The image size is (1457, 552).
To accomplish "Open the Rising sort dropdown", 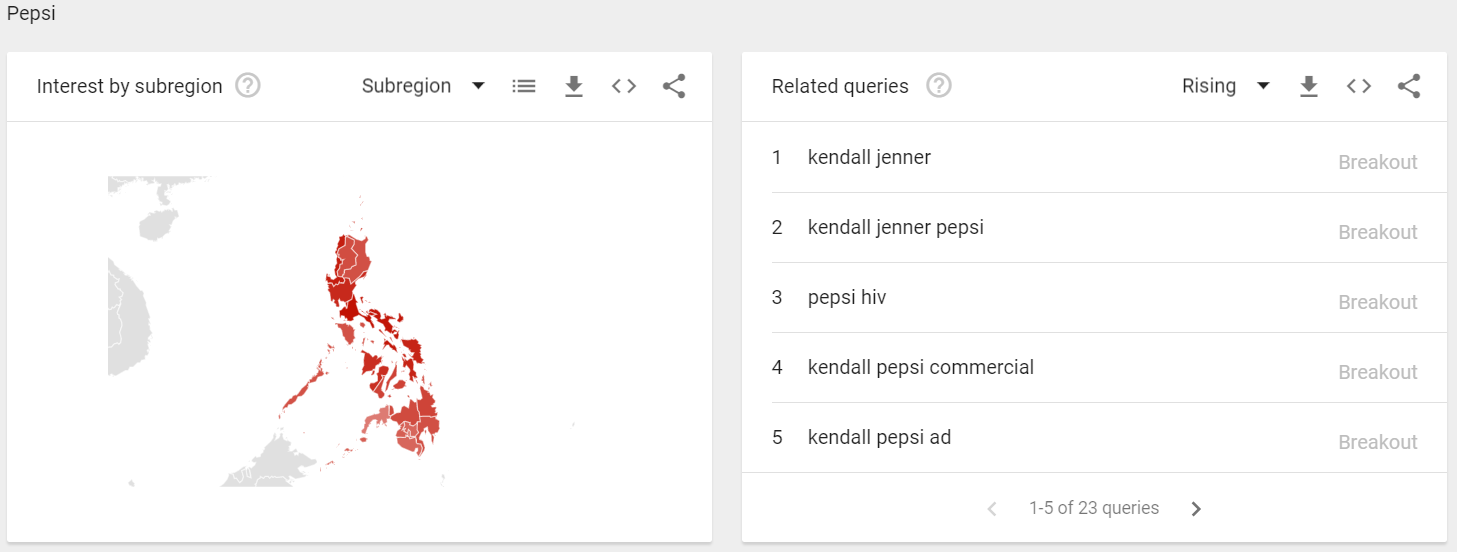I will 1226,86.
